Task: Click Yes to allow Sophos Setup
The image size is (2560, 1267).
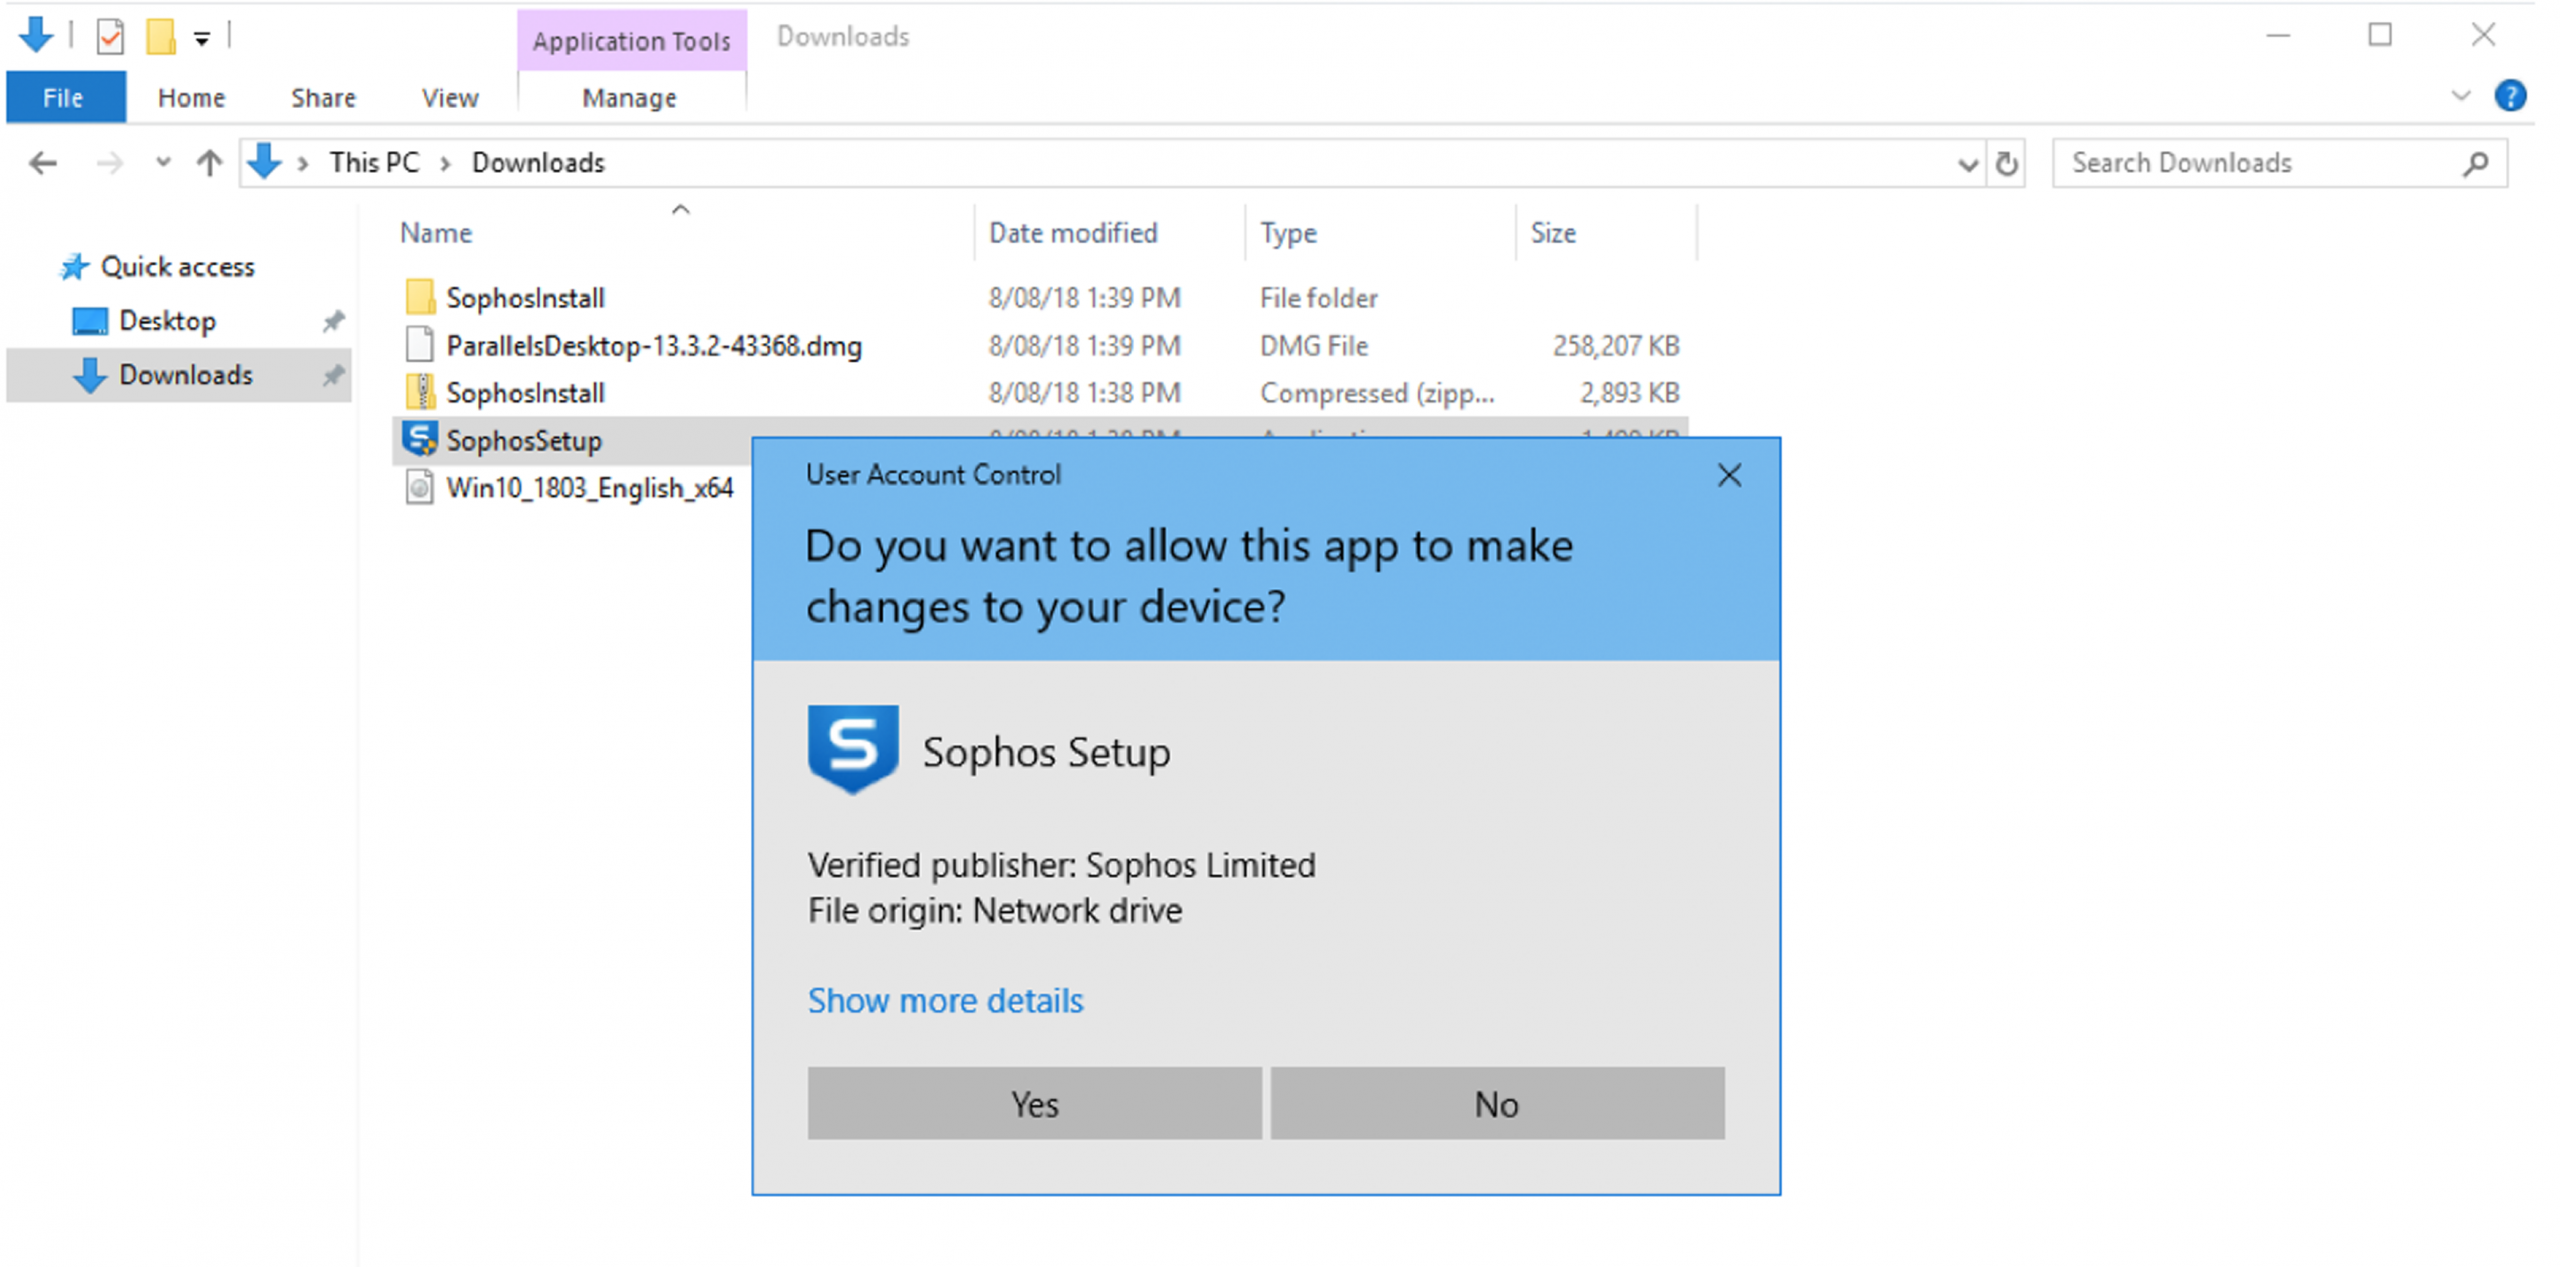Action: pos(1034,1104)
